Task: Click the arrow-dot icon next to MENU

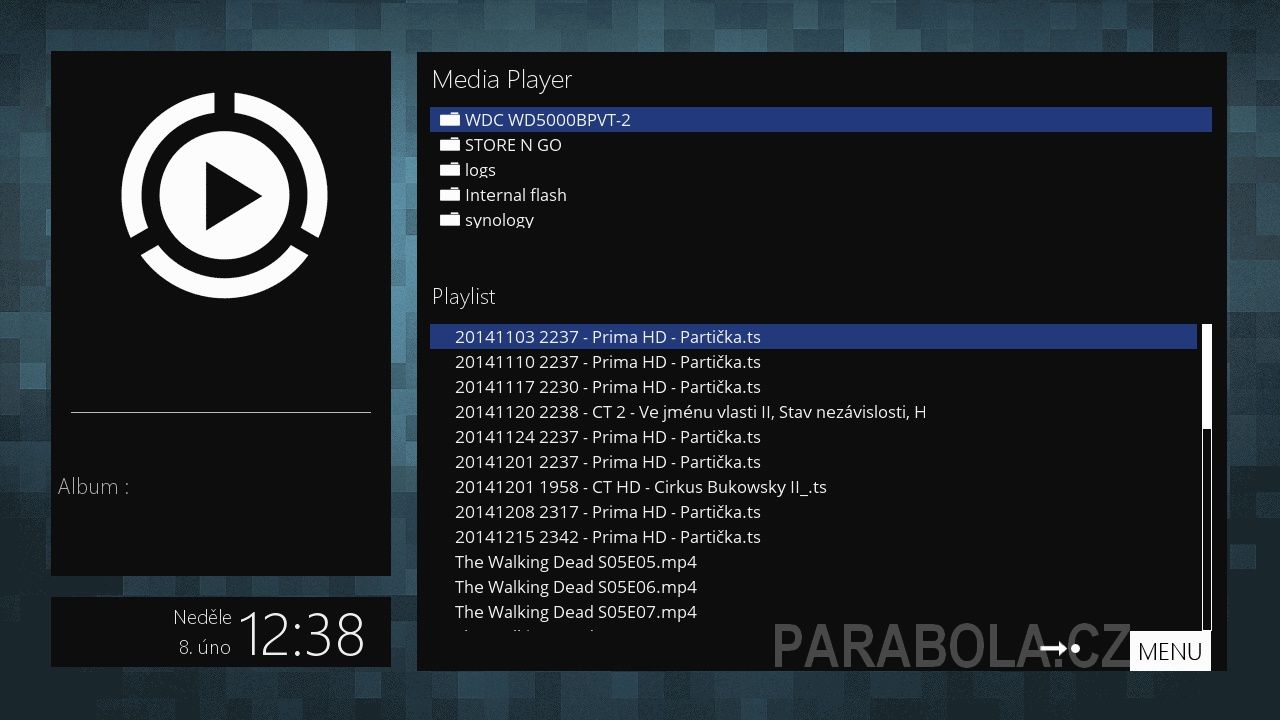Action: click(1060, 649)
